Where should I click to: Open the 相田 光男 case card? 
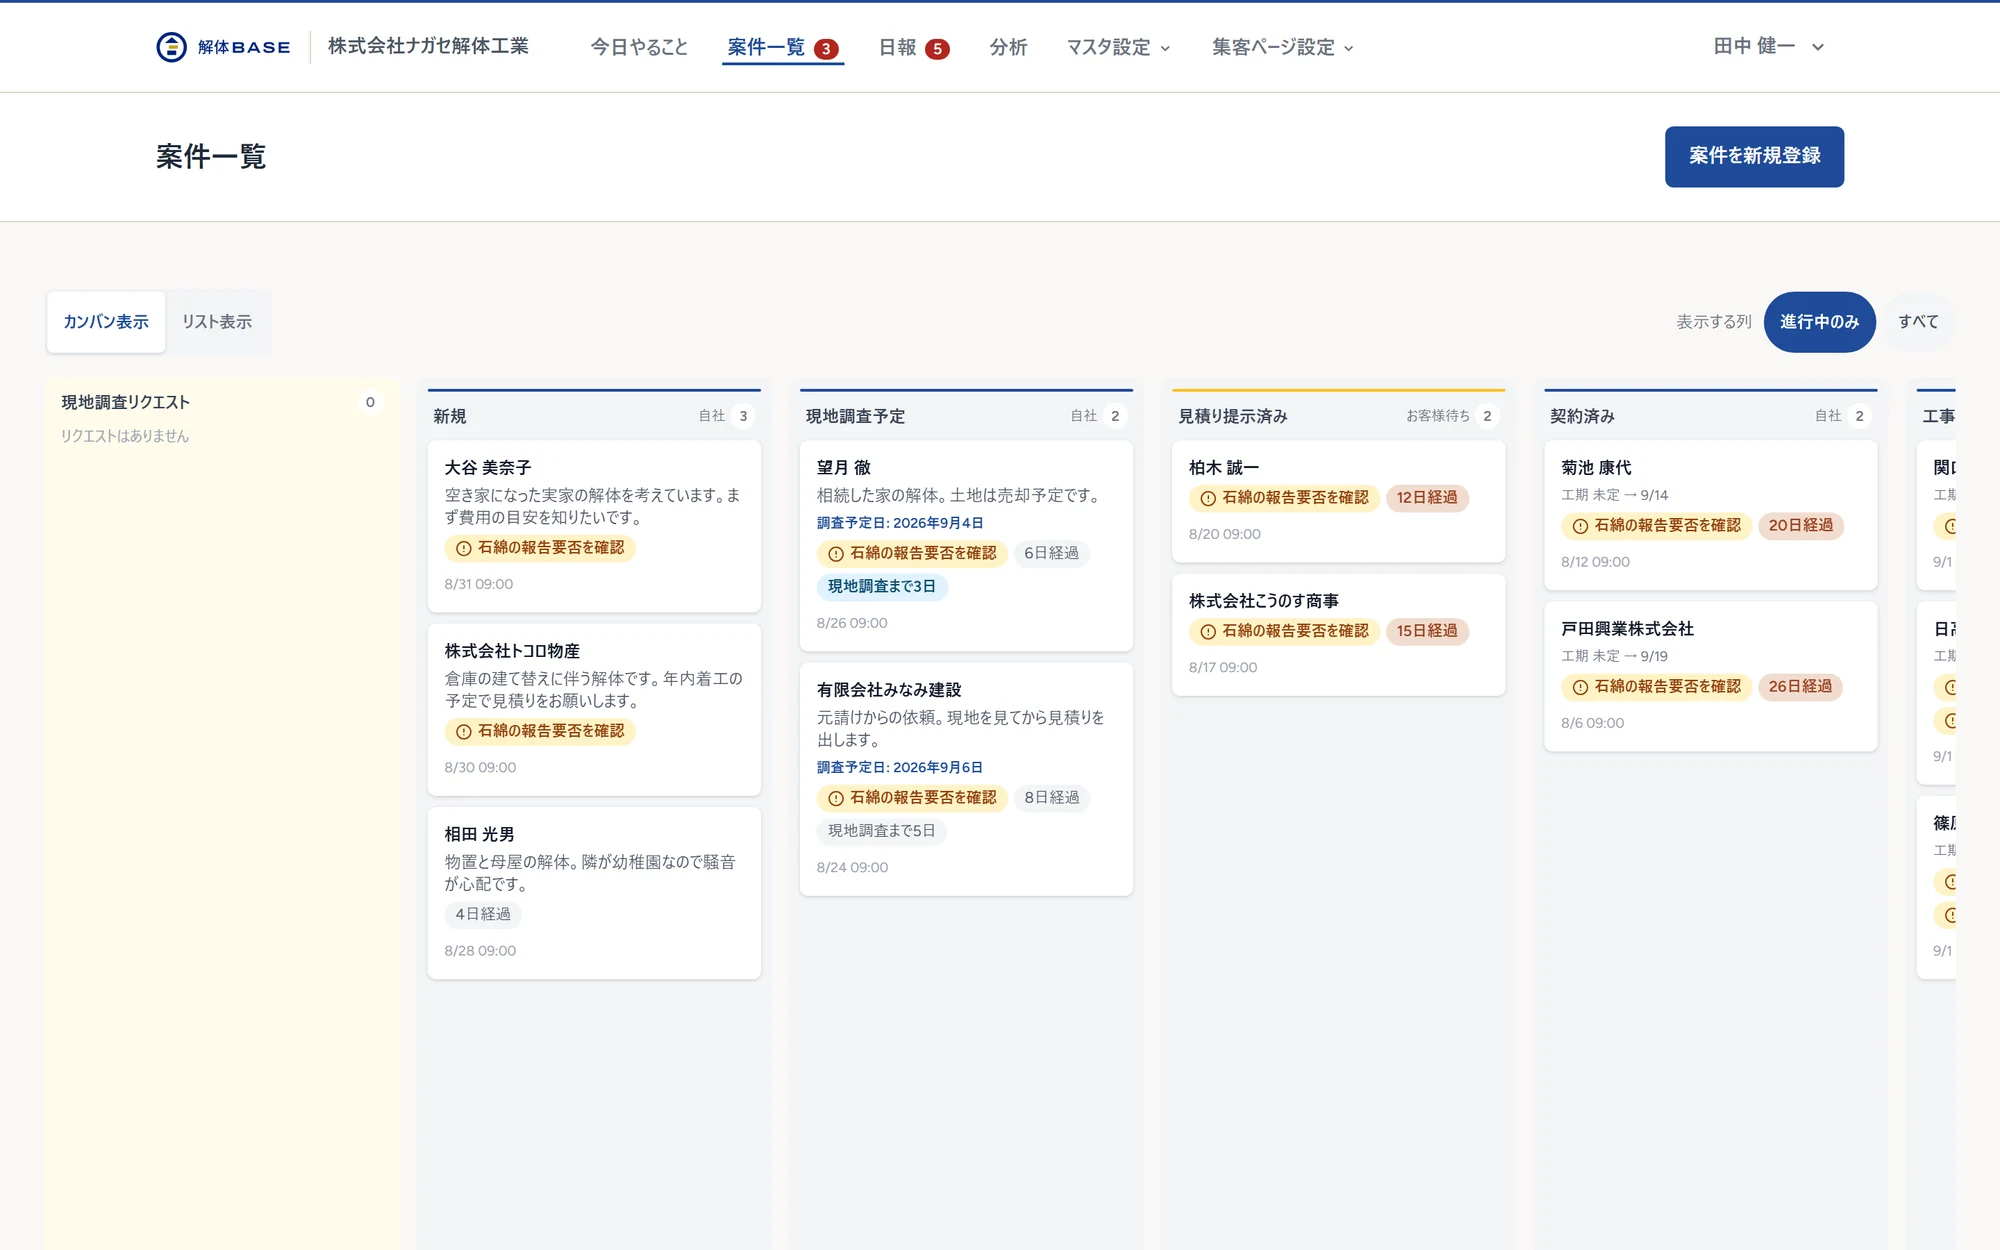click(594, 893)
